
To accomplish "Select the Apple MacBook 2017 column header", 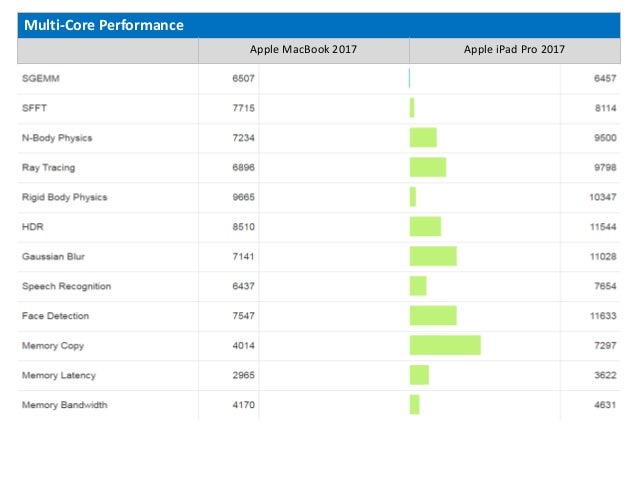I will click(303, 50).
